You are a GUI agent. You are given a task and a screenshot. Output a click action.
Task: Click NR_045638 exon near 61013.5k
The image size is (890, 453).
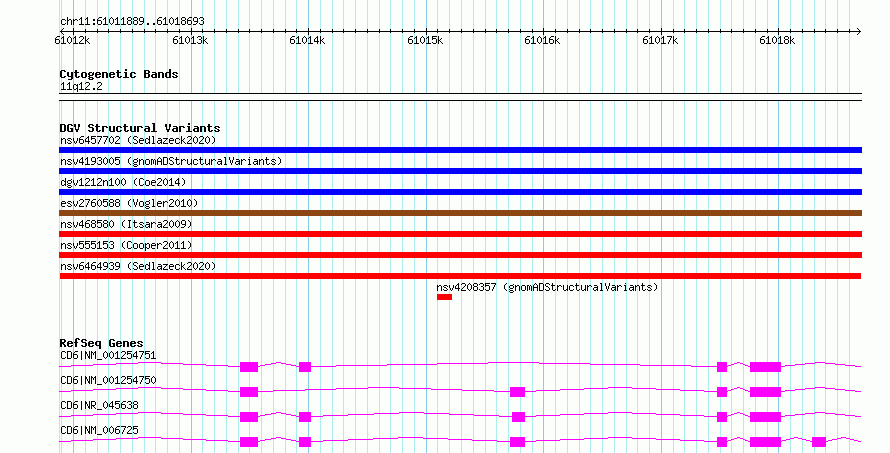[x=249, y=417]
